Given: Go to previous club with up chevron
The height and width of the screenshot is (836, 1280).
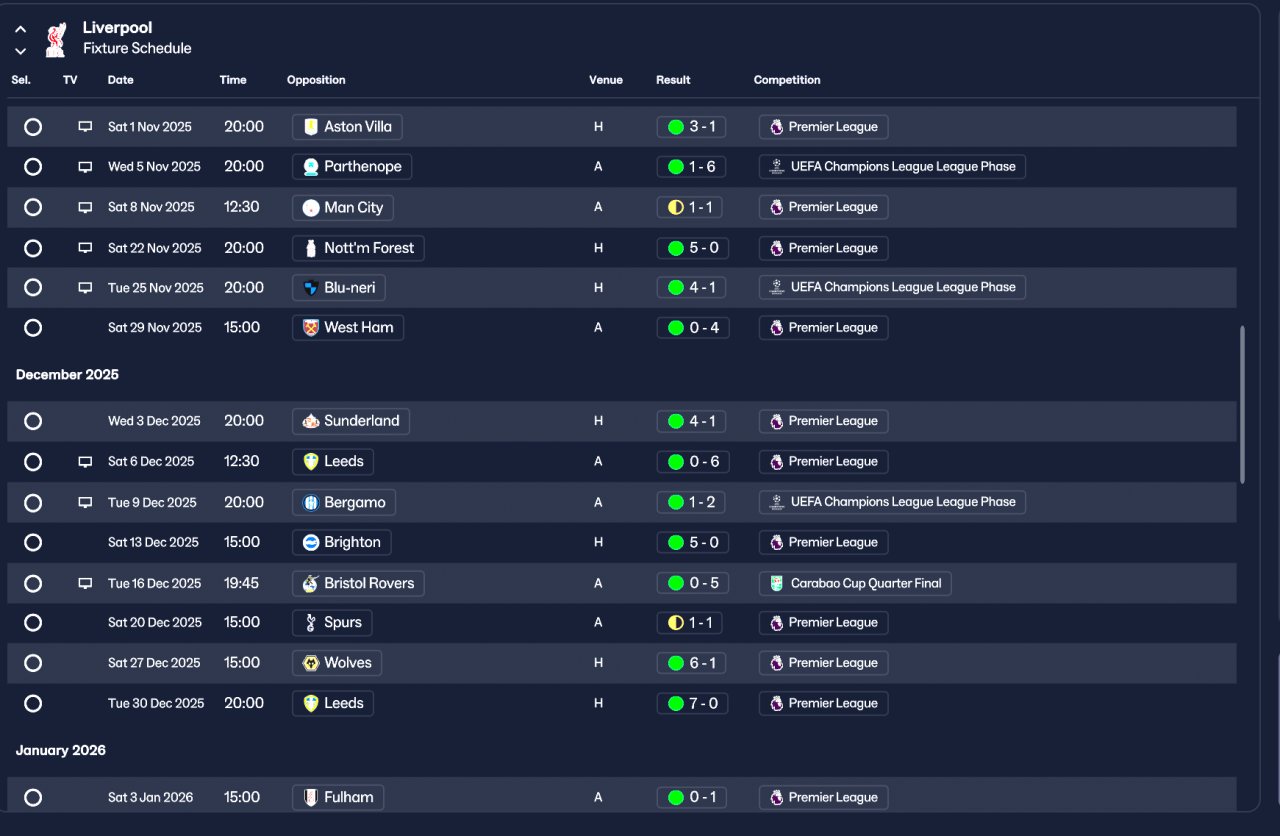Looking at the screenshot, I should 20,29.
